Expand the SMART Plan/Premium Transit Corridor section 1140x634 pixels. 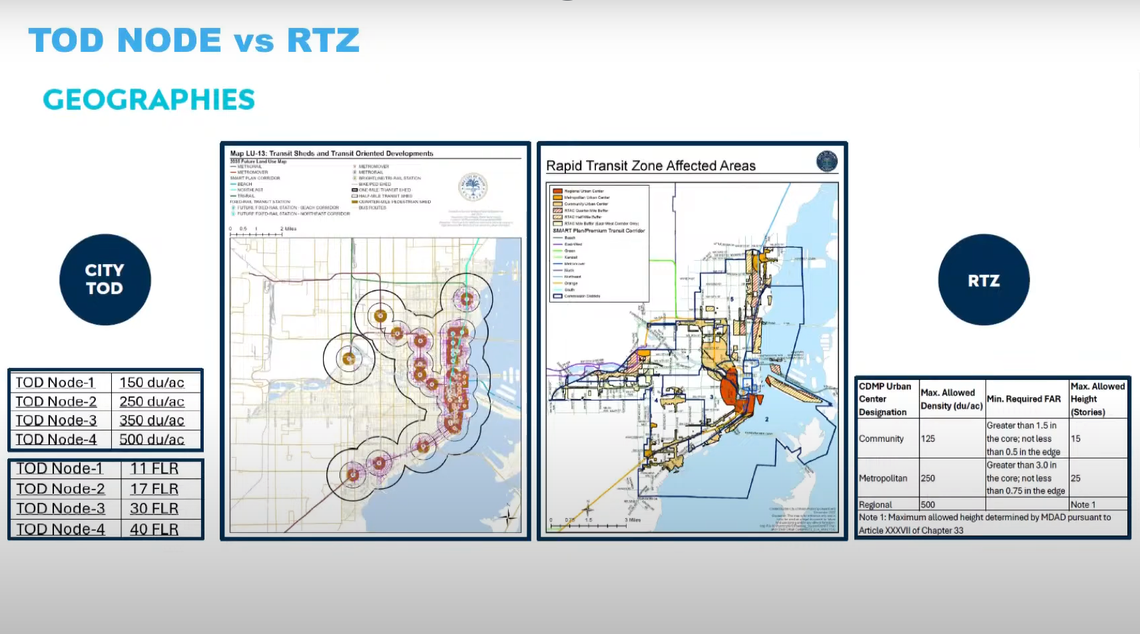pos(600,230)
